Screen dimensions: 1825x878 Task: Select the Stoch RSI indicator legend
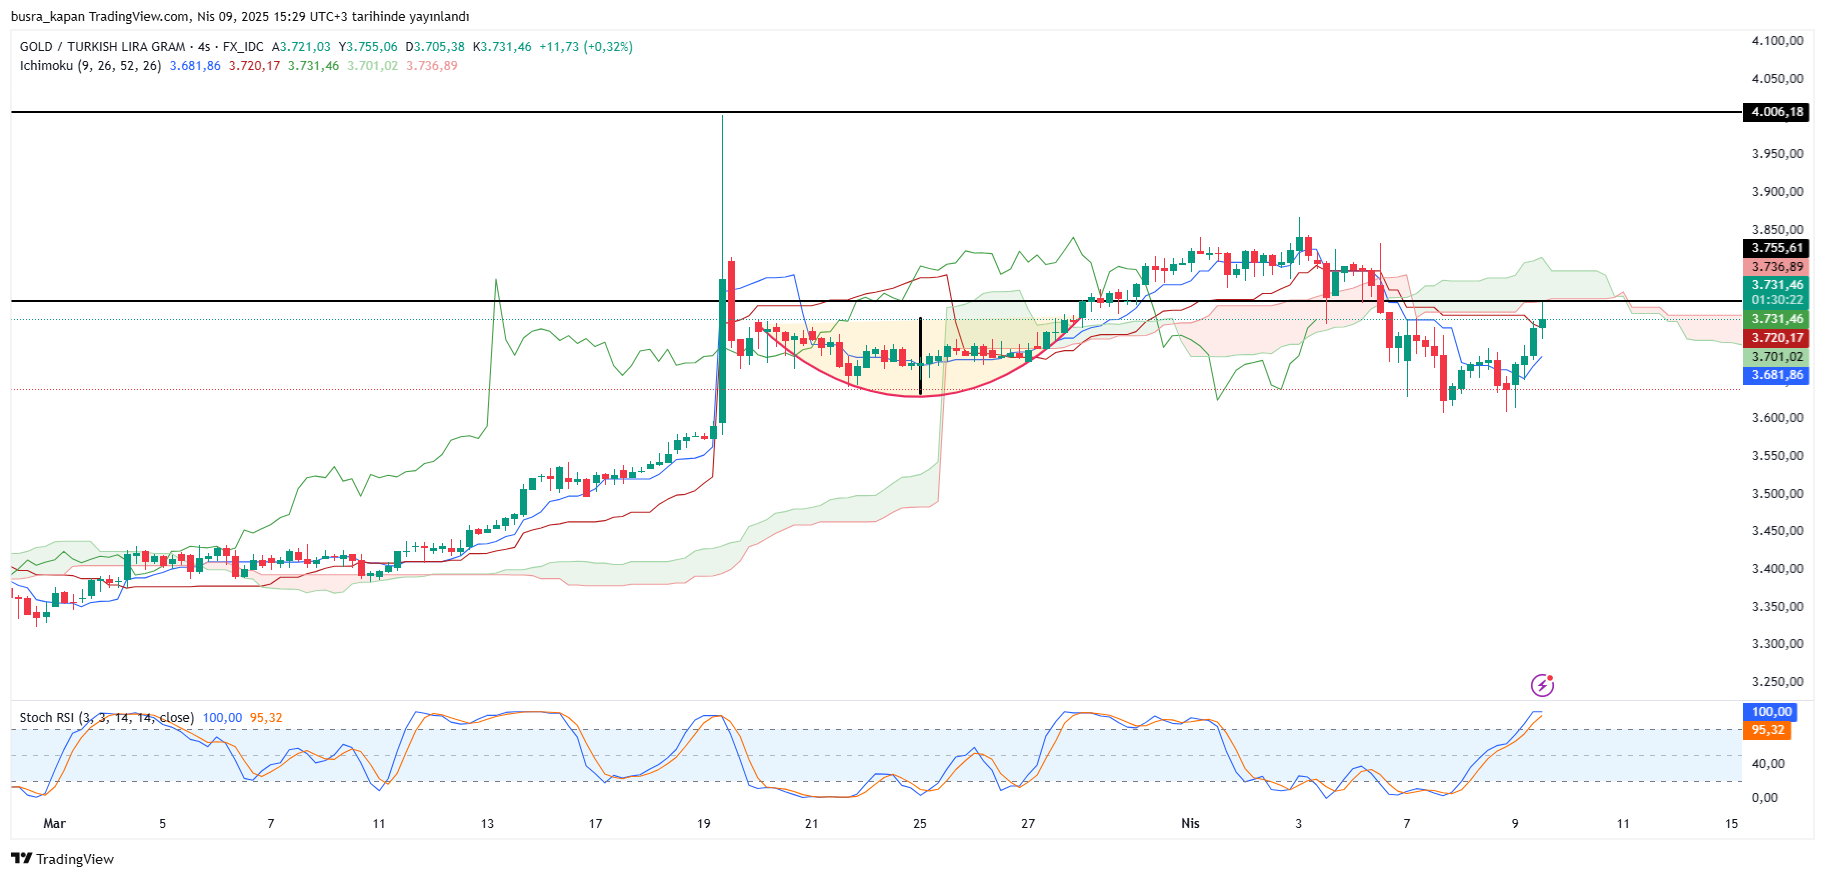pos(106,718)
